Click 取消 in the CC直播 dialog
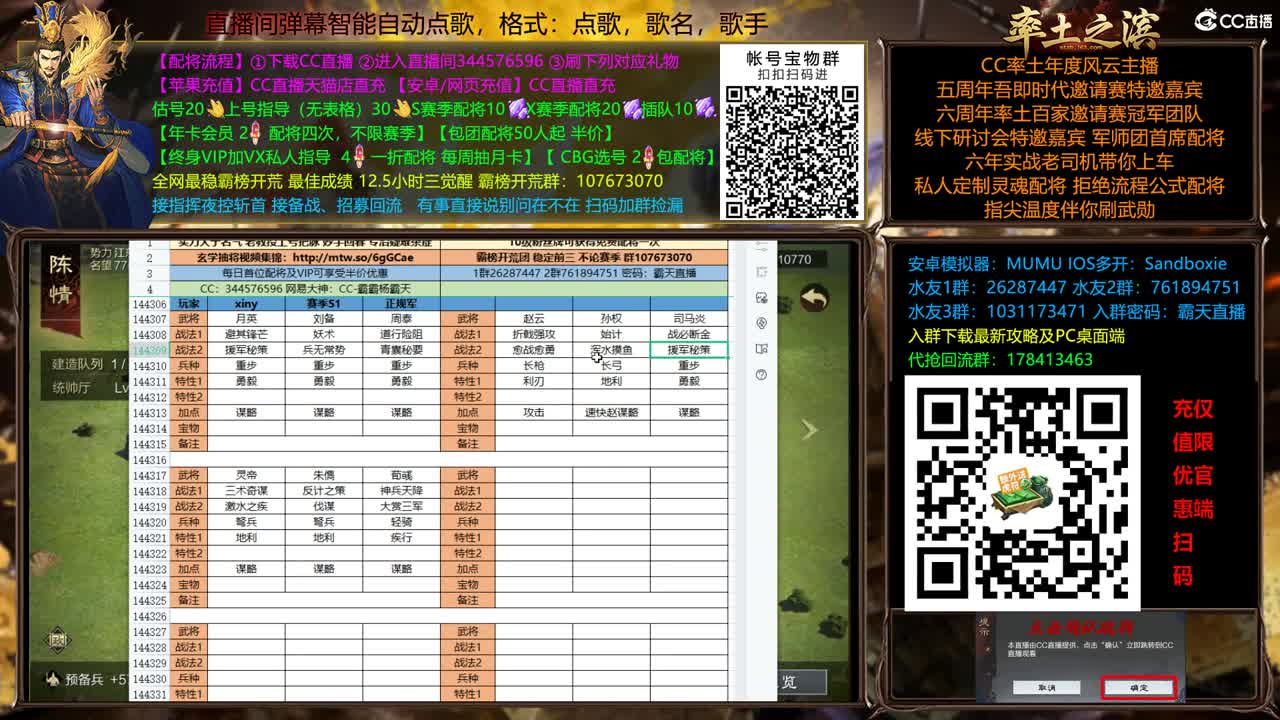The width and height of the screenshot is (1280, 720). [x=1046, y=688]
